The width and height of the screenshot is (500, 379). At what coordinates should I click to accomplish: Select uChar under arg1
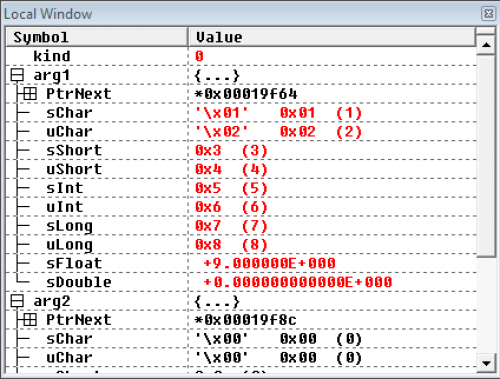[69, 132]
